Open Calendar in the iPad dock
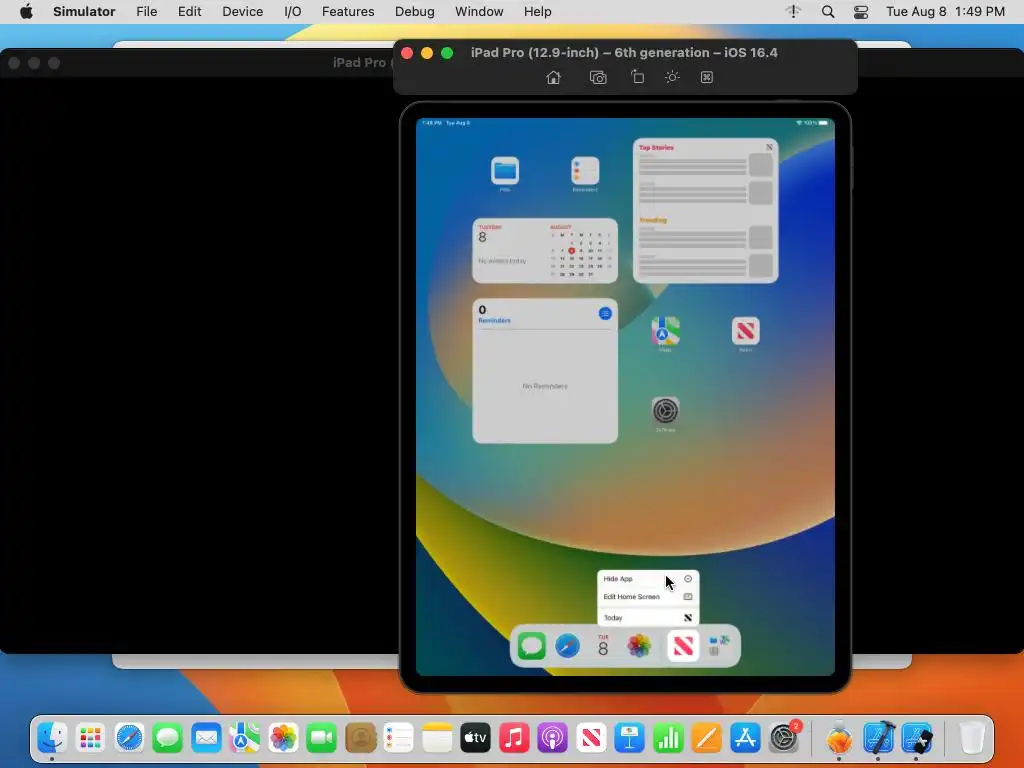Viewport: 1024px width, 768px height. click(x=603, y=647)
